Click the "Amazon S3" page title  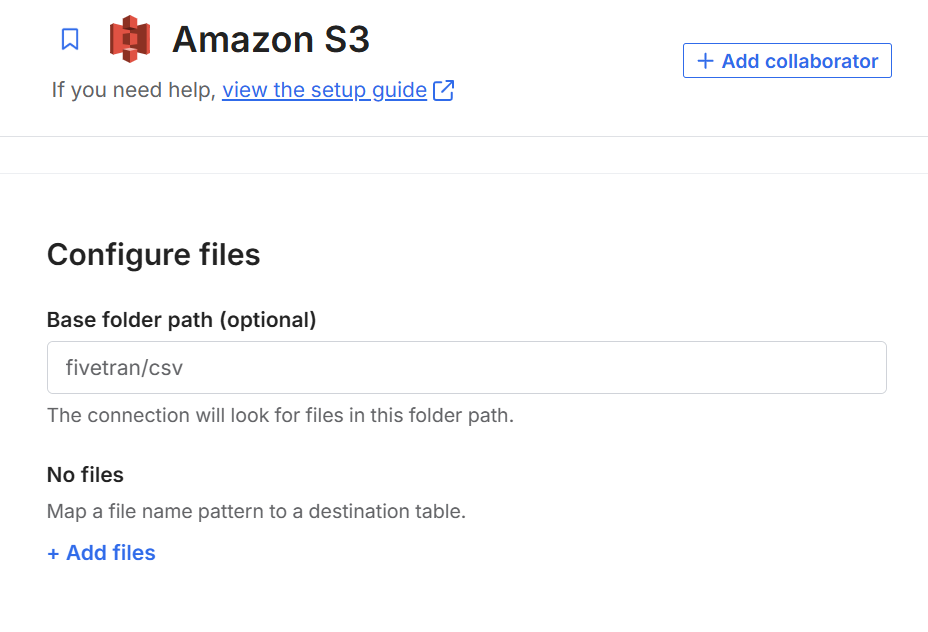(271, 40)
